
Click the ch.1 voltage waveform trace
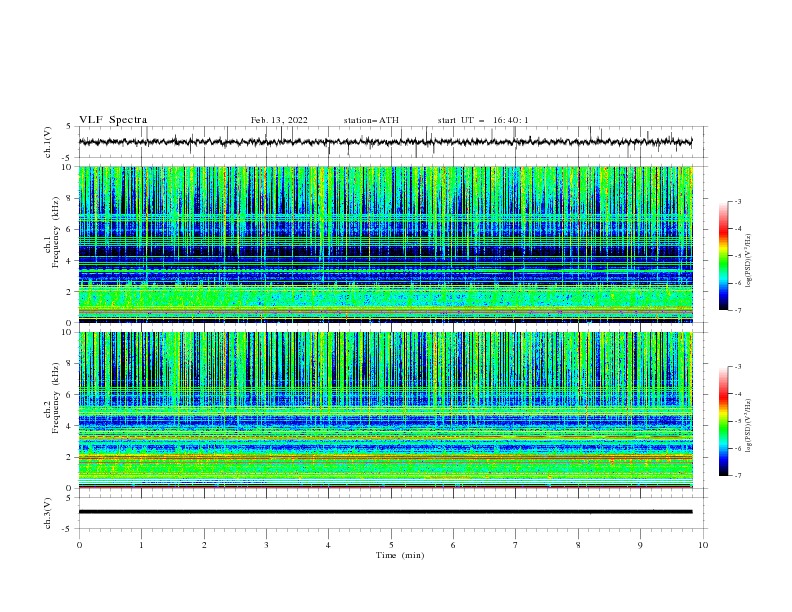(385, 142)
